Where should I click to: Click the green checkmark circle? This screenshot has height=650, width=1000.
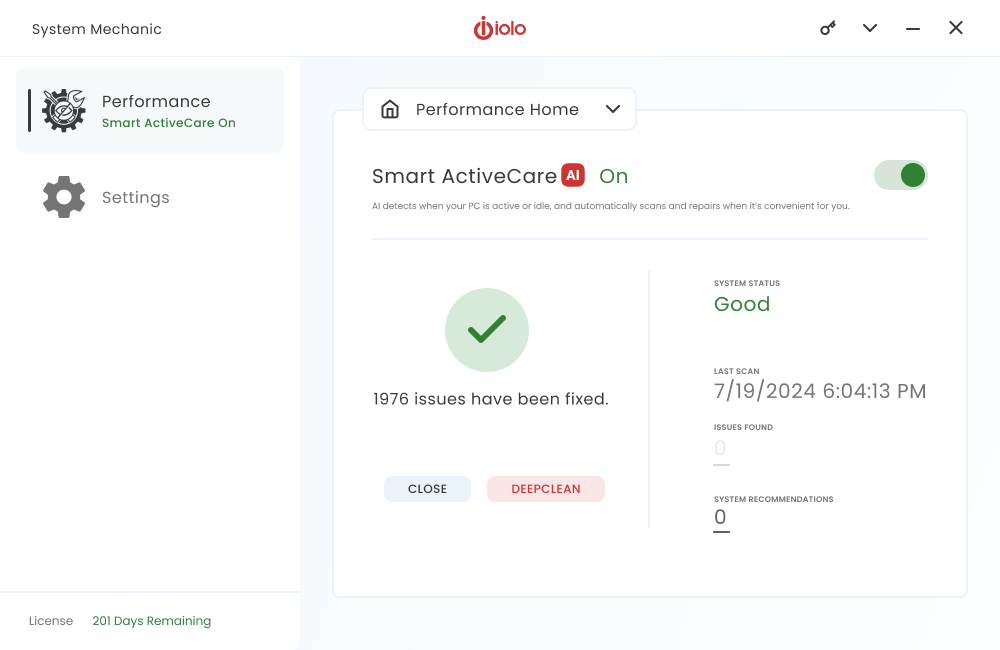coord(487,330)
